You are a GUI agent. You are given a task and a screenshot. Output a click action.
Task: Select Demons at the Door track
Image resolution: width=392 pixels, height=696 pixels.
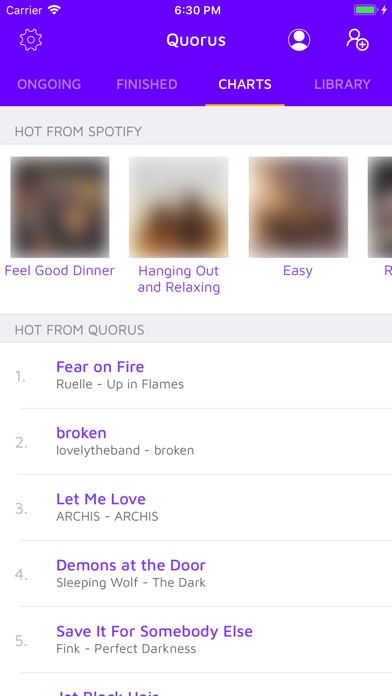[196, 574]
